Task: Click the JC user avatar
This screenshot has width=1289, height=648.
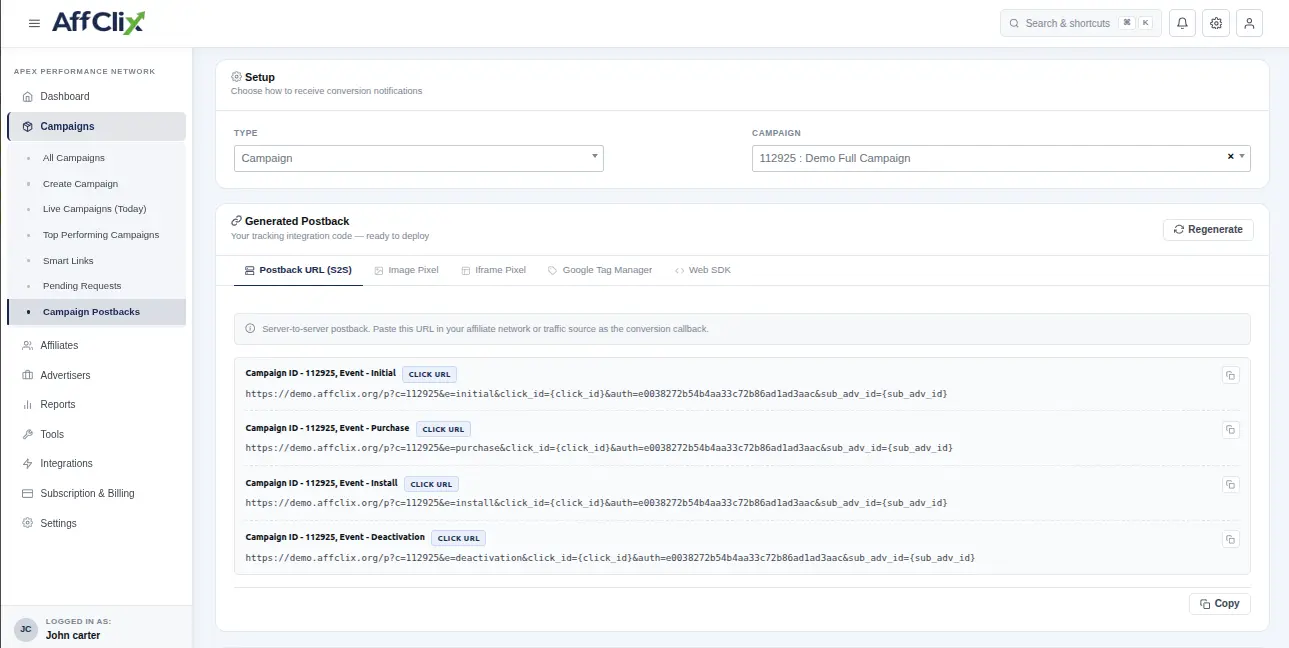Action: tap(26, 629)
